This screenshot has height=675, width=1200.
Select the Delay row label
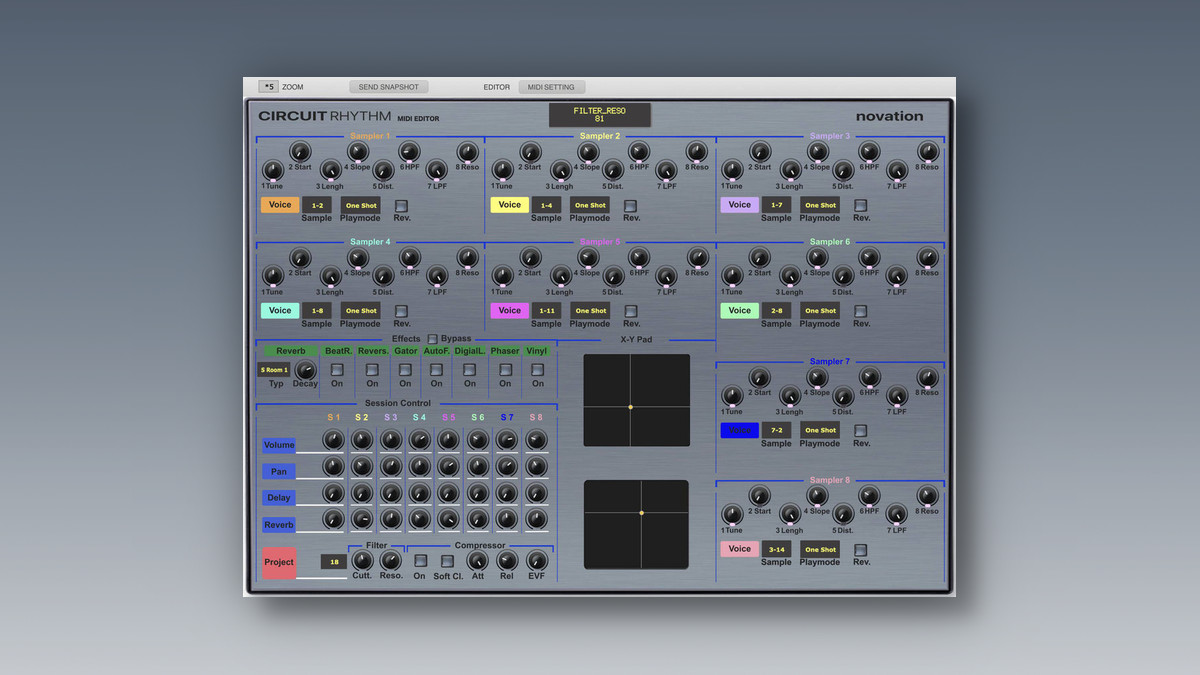pyautogui.click(x=279, y=497)
